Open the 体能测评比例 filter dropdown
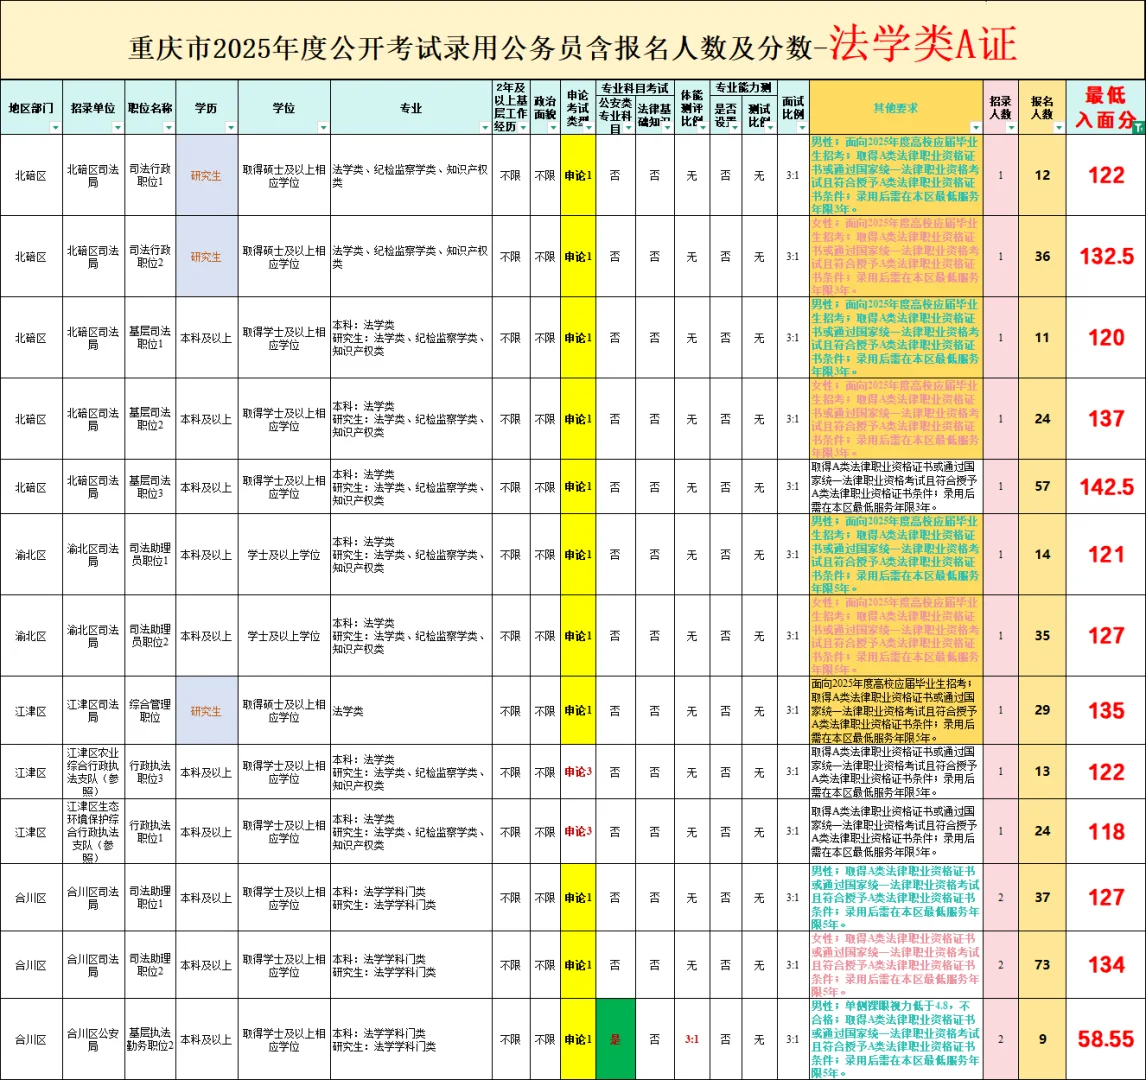Image resolution: width=1146 pixels, height=1080 pixels. click(703, 128)
